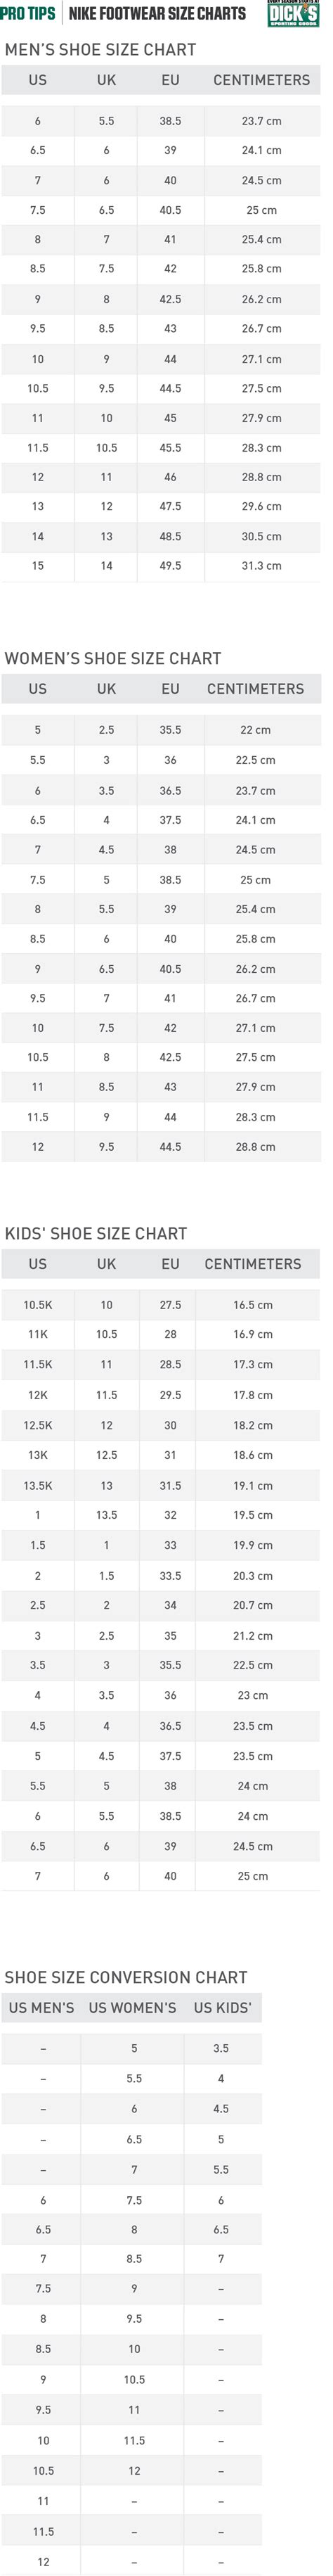
Task: Click the UK column header in women's chart
Action: pos(107,689)
